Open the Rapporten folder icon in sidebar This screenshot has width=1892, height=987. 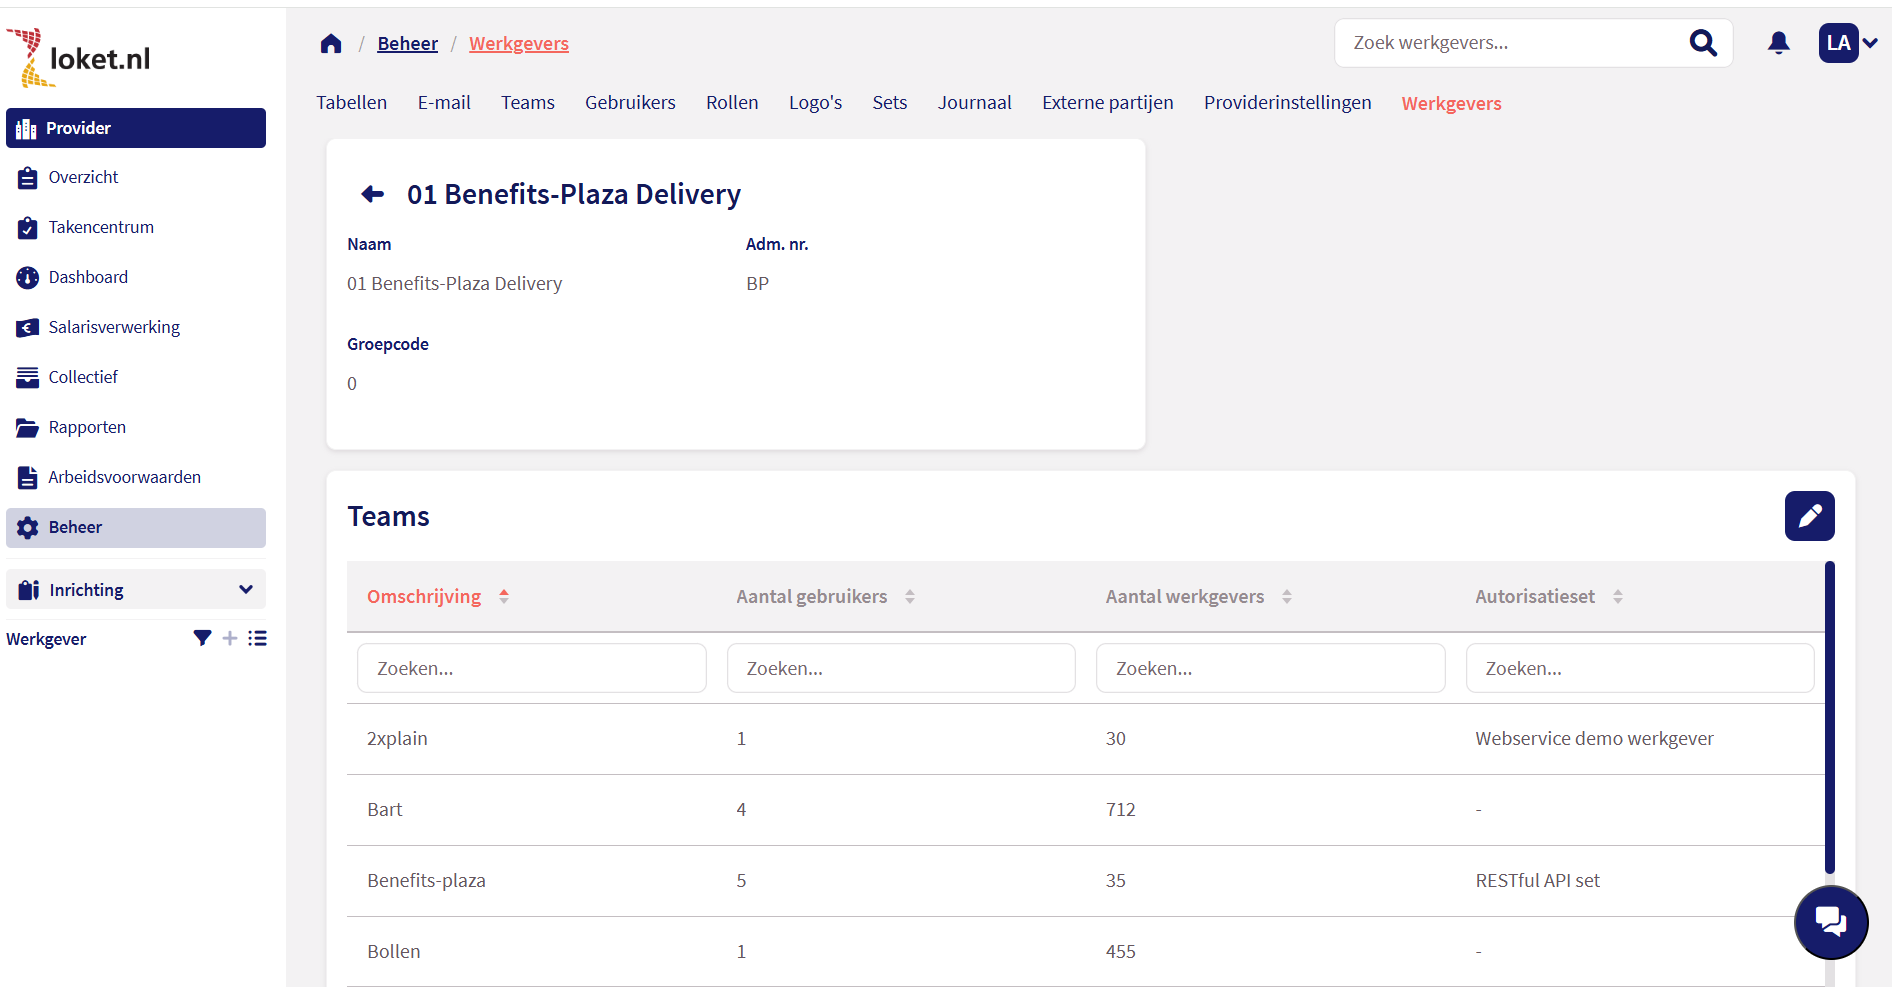[x=27, y=427]
